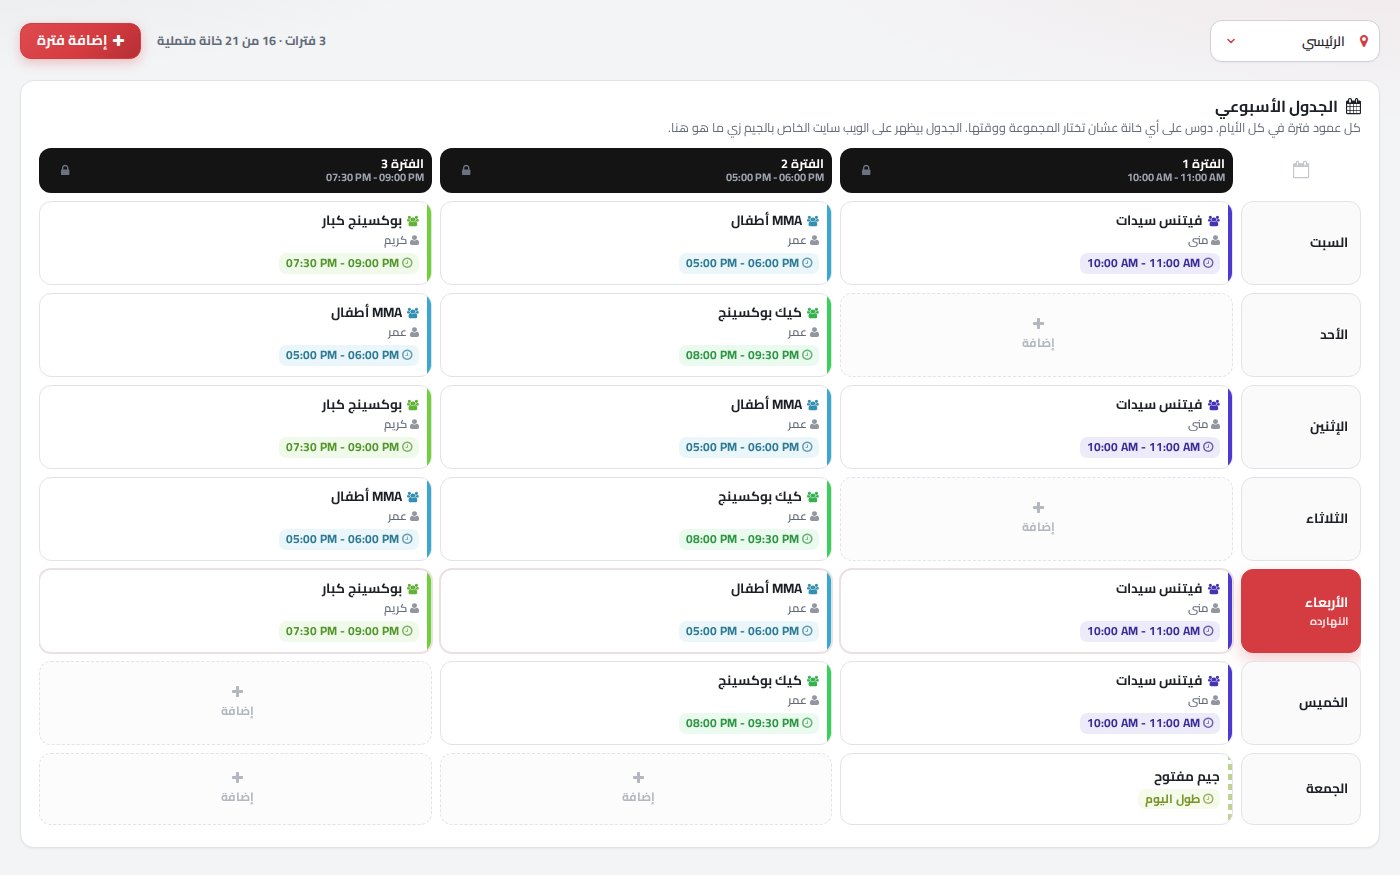1400x875 pixels.
Task: Click the lock icon in الفترة 3 header
Action: pyautogui.click(x=65, y=171)
